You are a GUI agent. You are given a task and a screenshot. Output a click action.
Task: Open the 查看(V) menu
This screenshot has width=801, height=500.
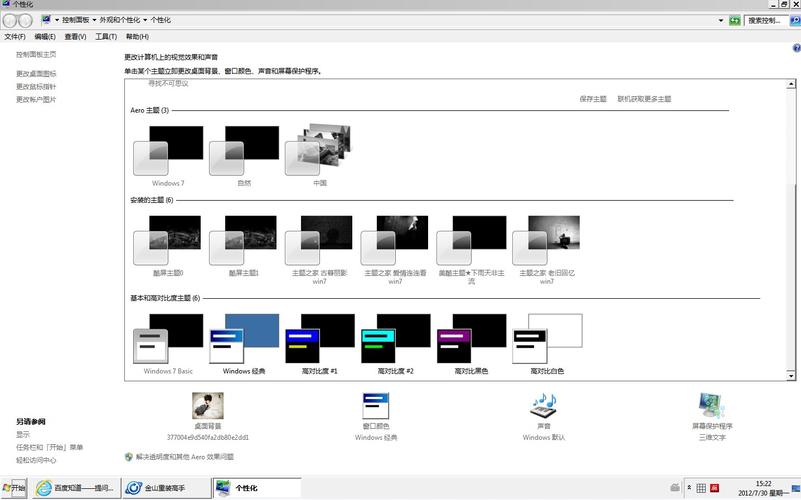pos(75,37)
